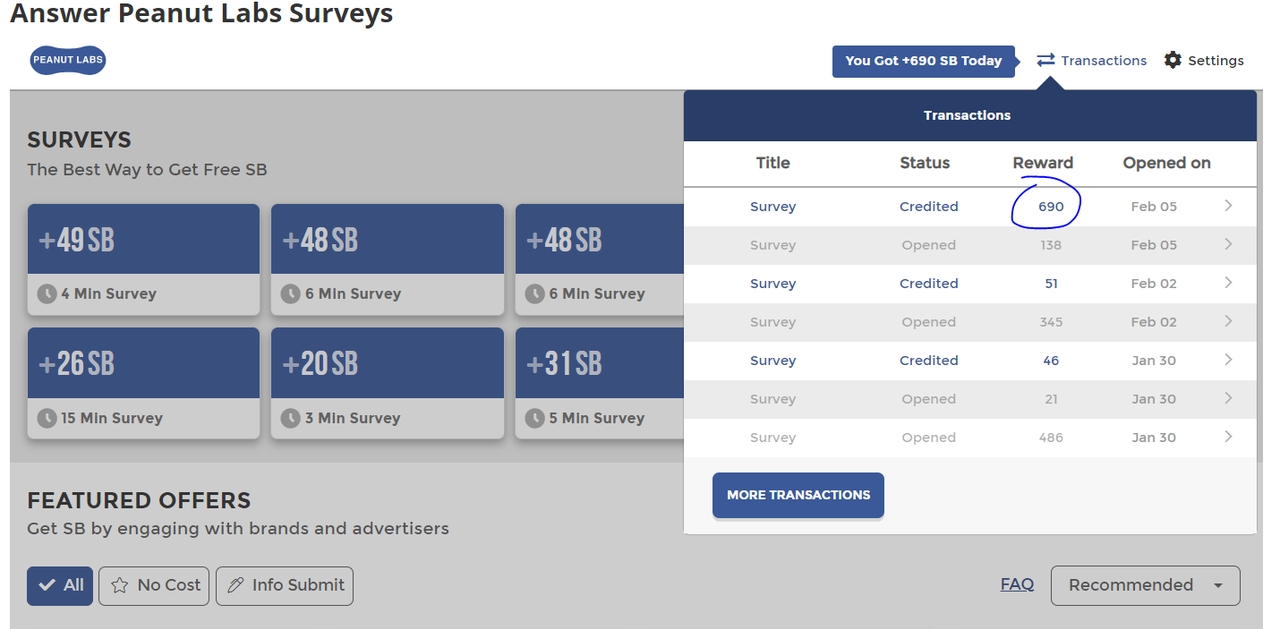Image resolution: width=1280 pixels, height=629 pixels.
Task: Click Credited status in the 51 row
Action: coord(929,283)
